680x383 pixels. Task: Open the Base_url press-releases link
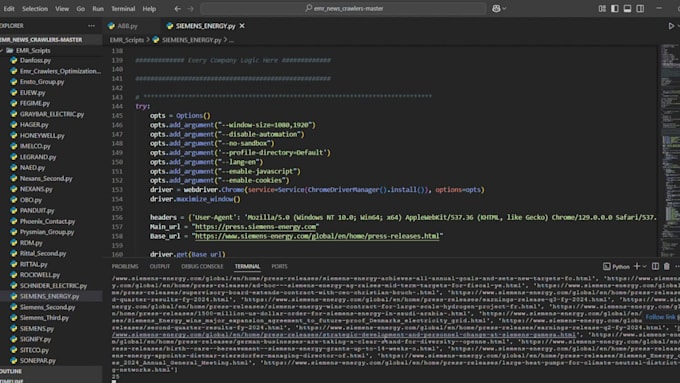pyautogui.click(x=317, y=236)
